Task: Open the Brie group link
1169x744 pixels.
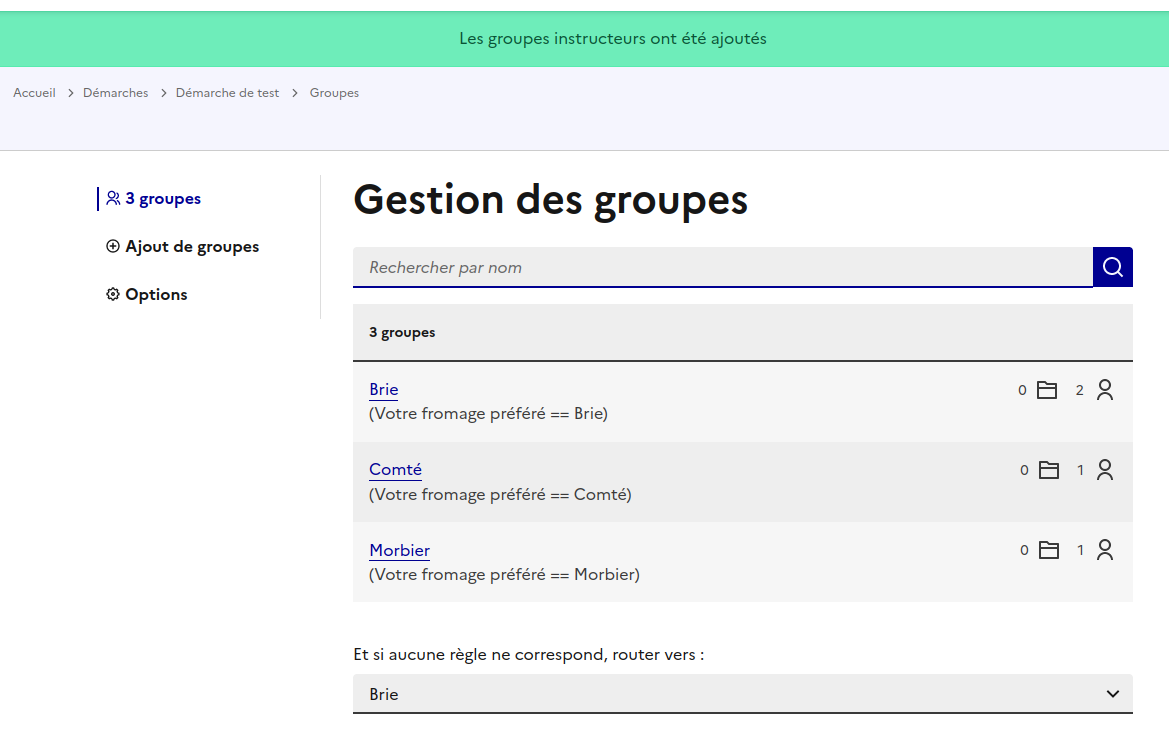Action: pos(383,389)
